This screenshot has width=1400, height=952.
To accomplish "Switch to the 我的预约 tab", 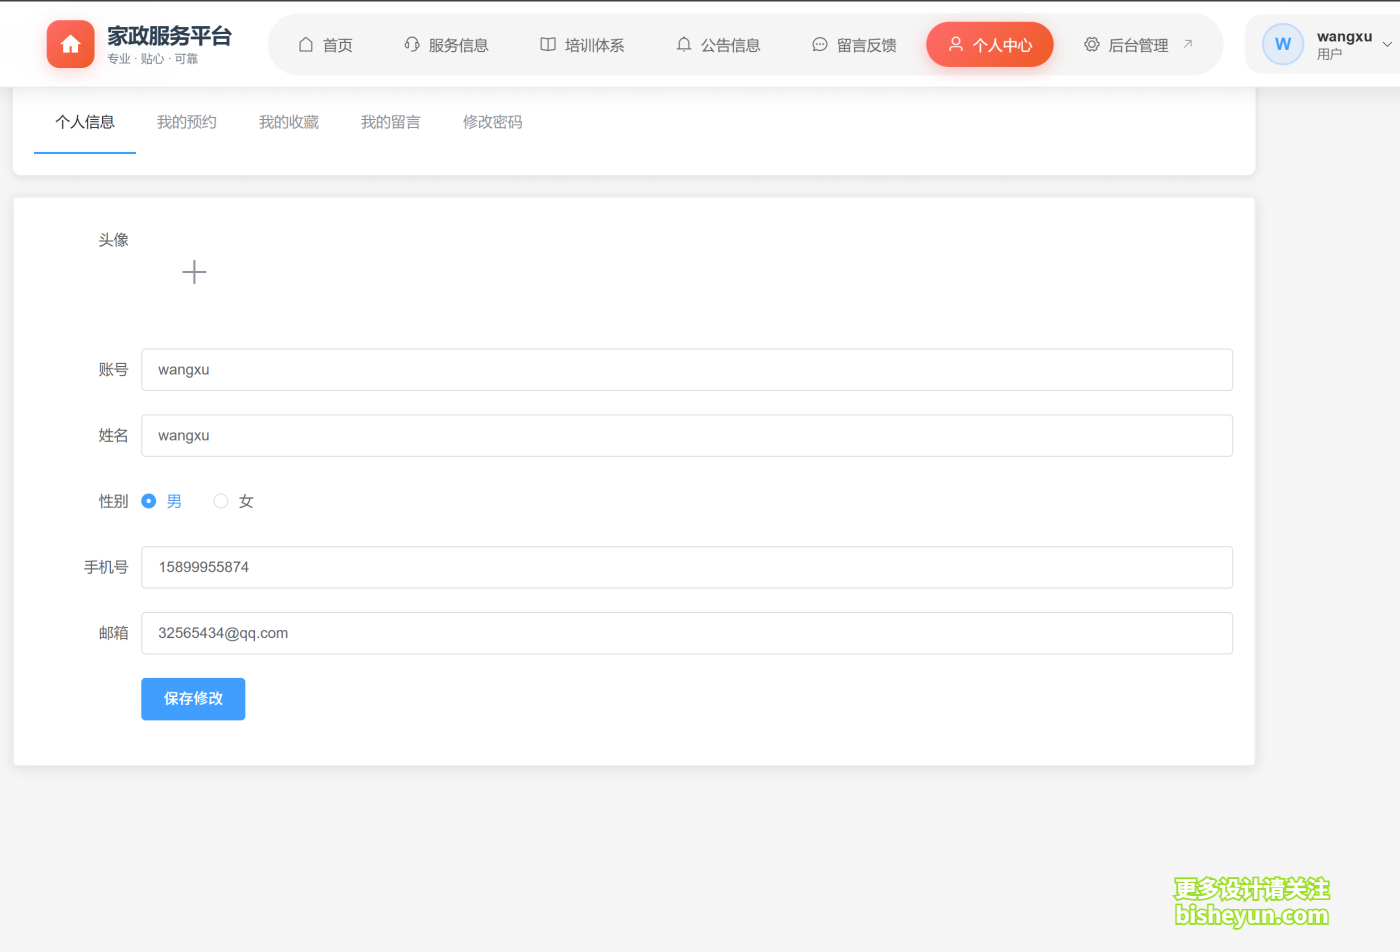I will click(x=186, y=121).
